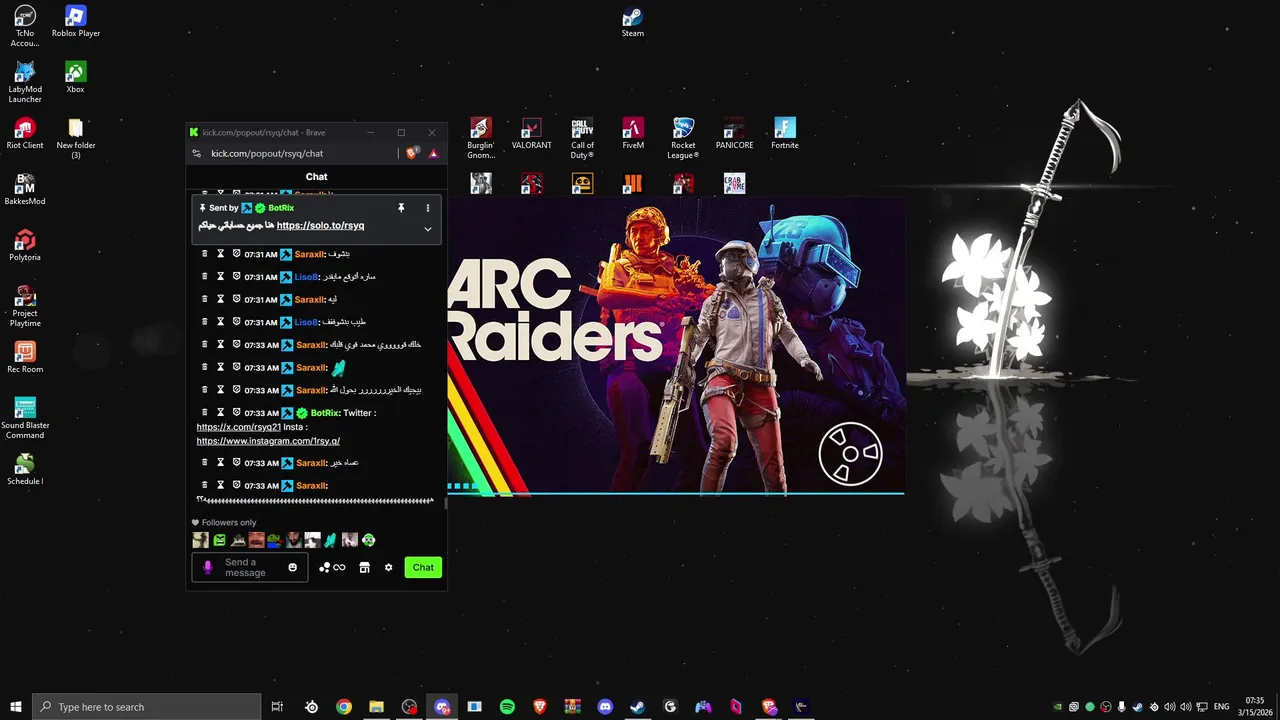
Task: Delete the BotRix Twitter message with the trash icon
Action: (x=205, y=412)
